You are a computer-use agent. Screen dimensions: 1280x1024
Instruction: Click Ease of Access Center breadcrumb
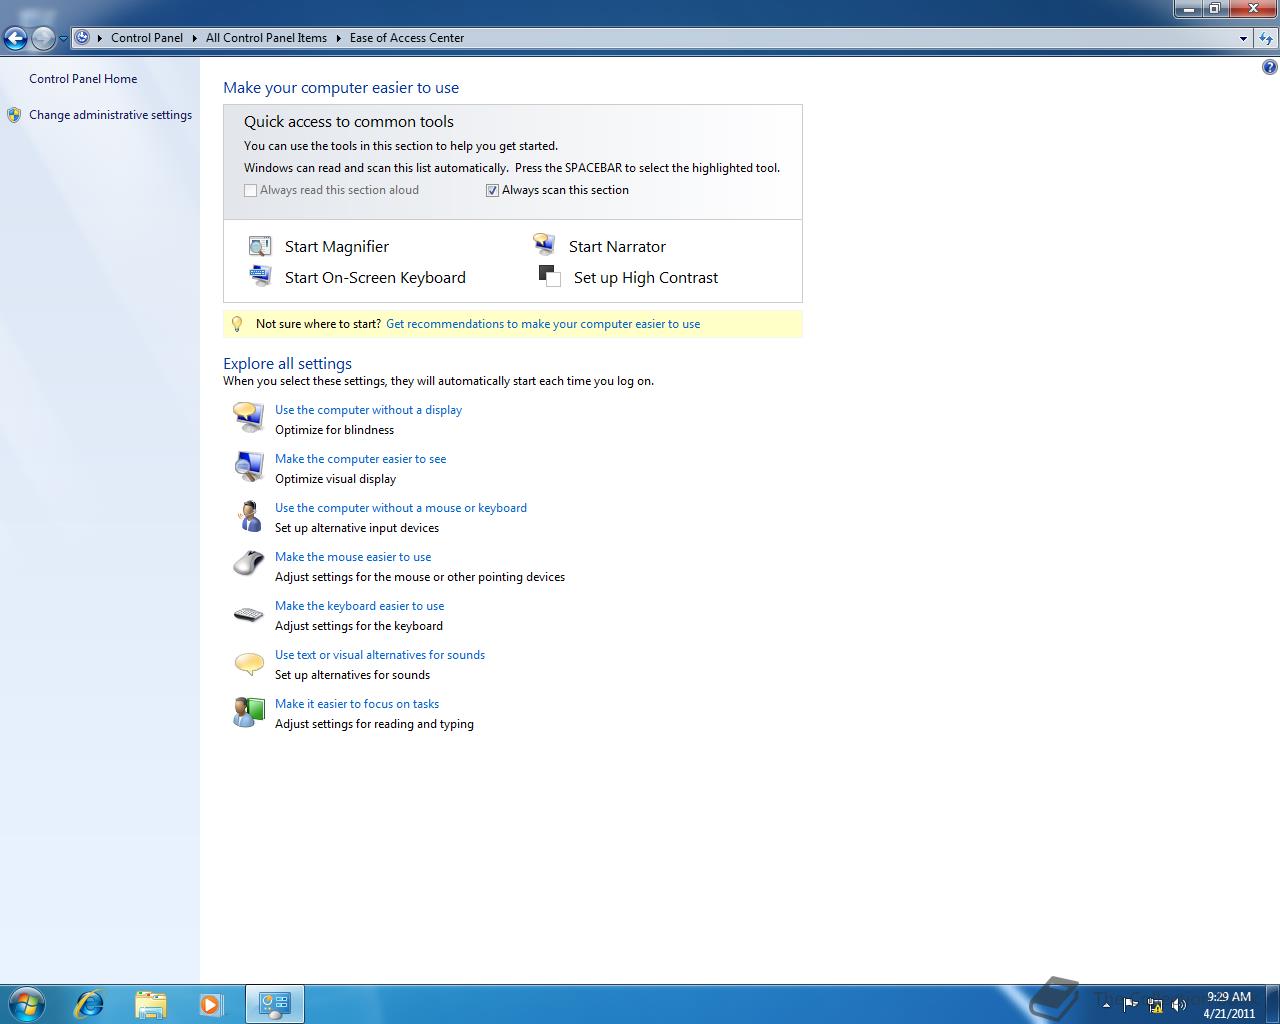coord(407,38)
